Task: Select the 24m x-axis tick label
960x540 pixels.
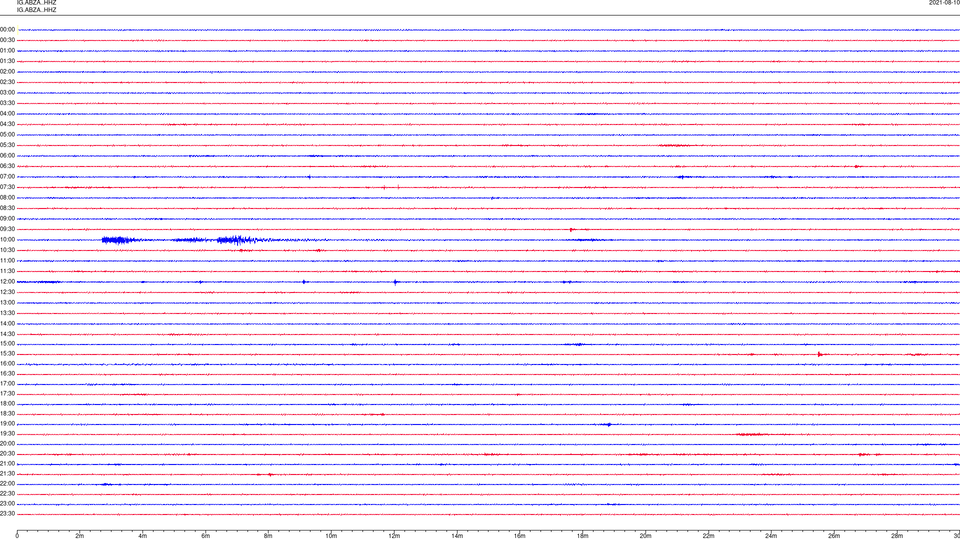Action: 771,536
